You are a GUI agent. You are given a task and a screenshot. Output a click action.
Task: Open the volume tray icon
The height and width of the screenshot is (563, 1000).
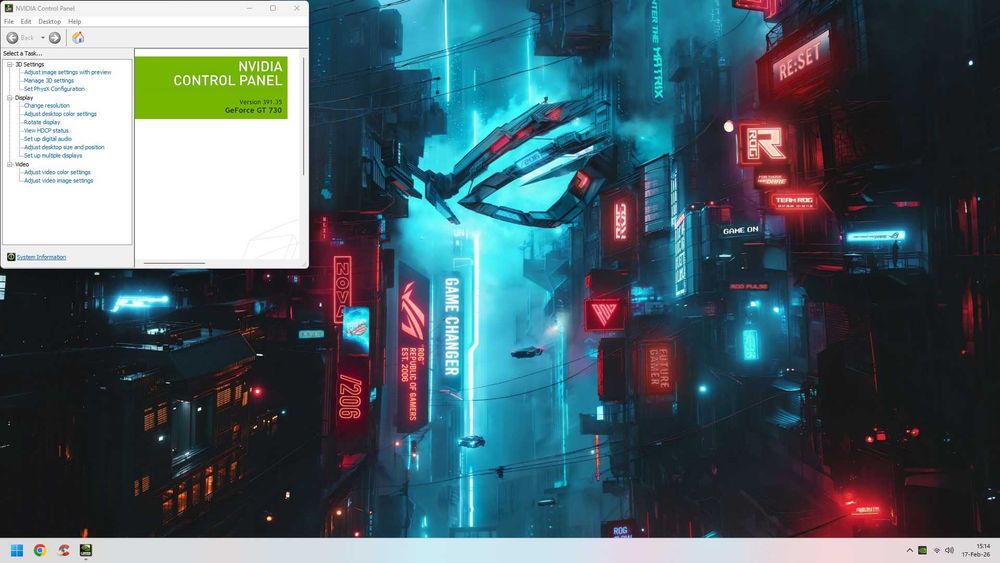(950, 550)
